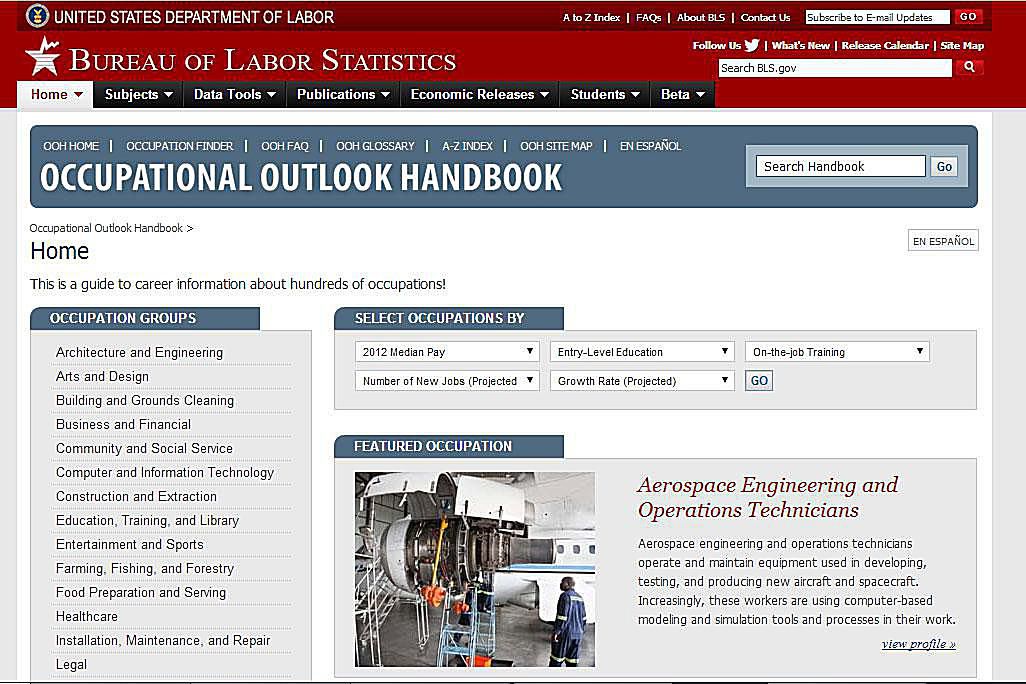Click into the Search BLS.gov box
Viewport: 1026px width, 684px height.
[x=835, y=68]
